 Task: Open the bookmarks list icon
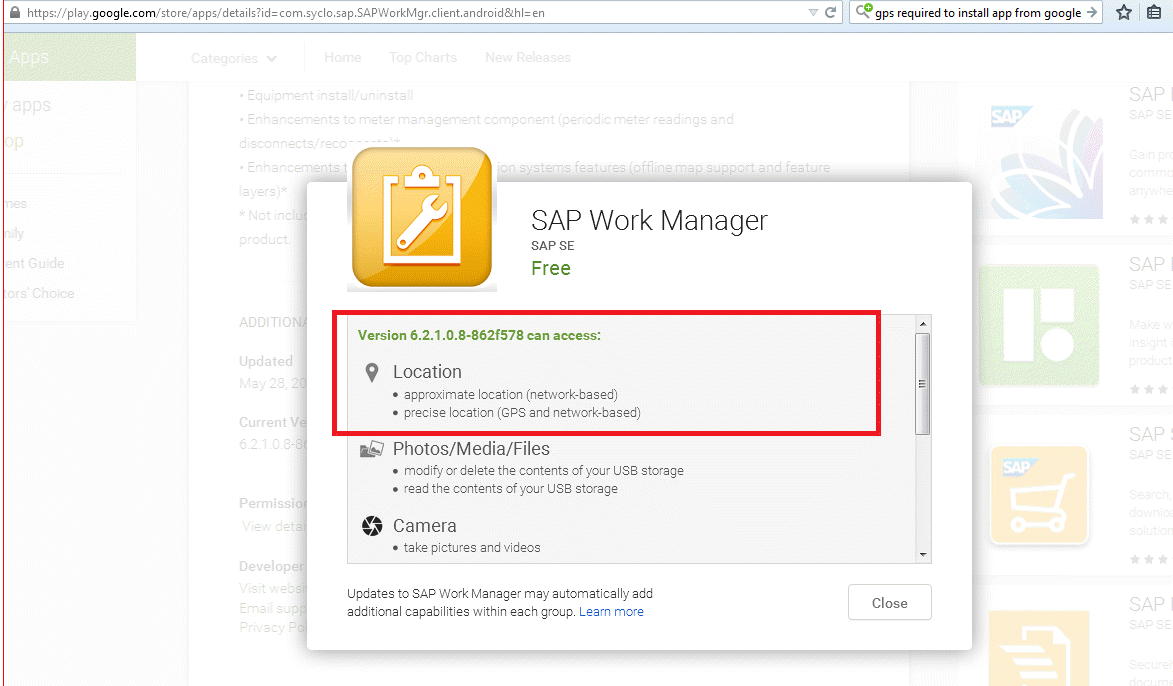(1154, 13)
